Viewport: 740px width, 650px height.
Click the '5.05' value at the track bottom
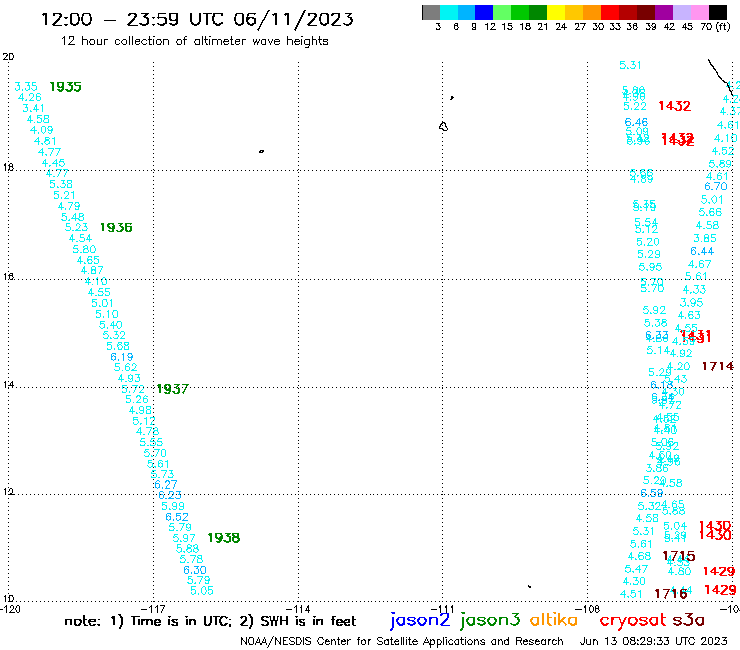202,591
